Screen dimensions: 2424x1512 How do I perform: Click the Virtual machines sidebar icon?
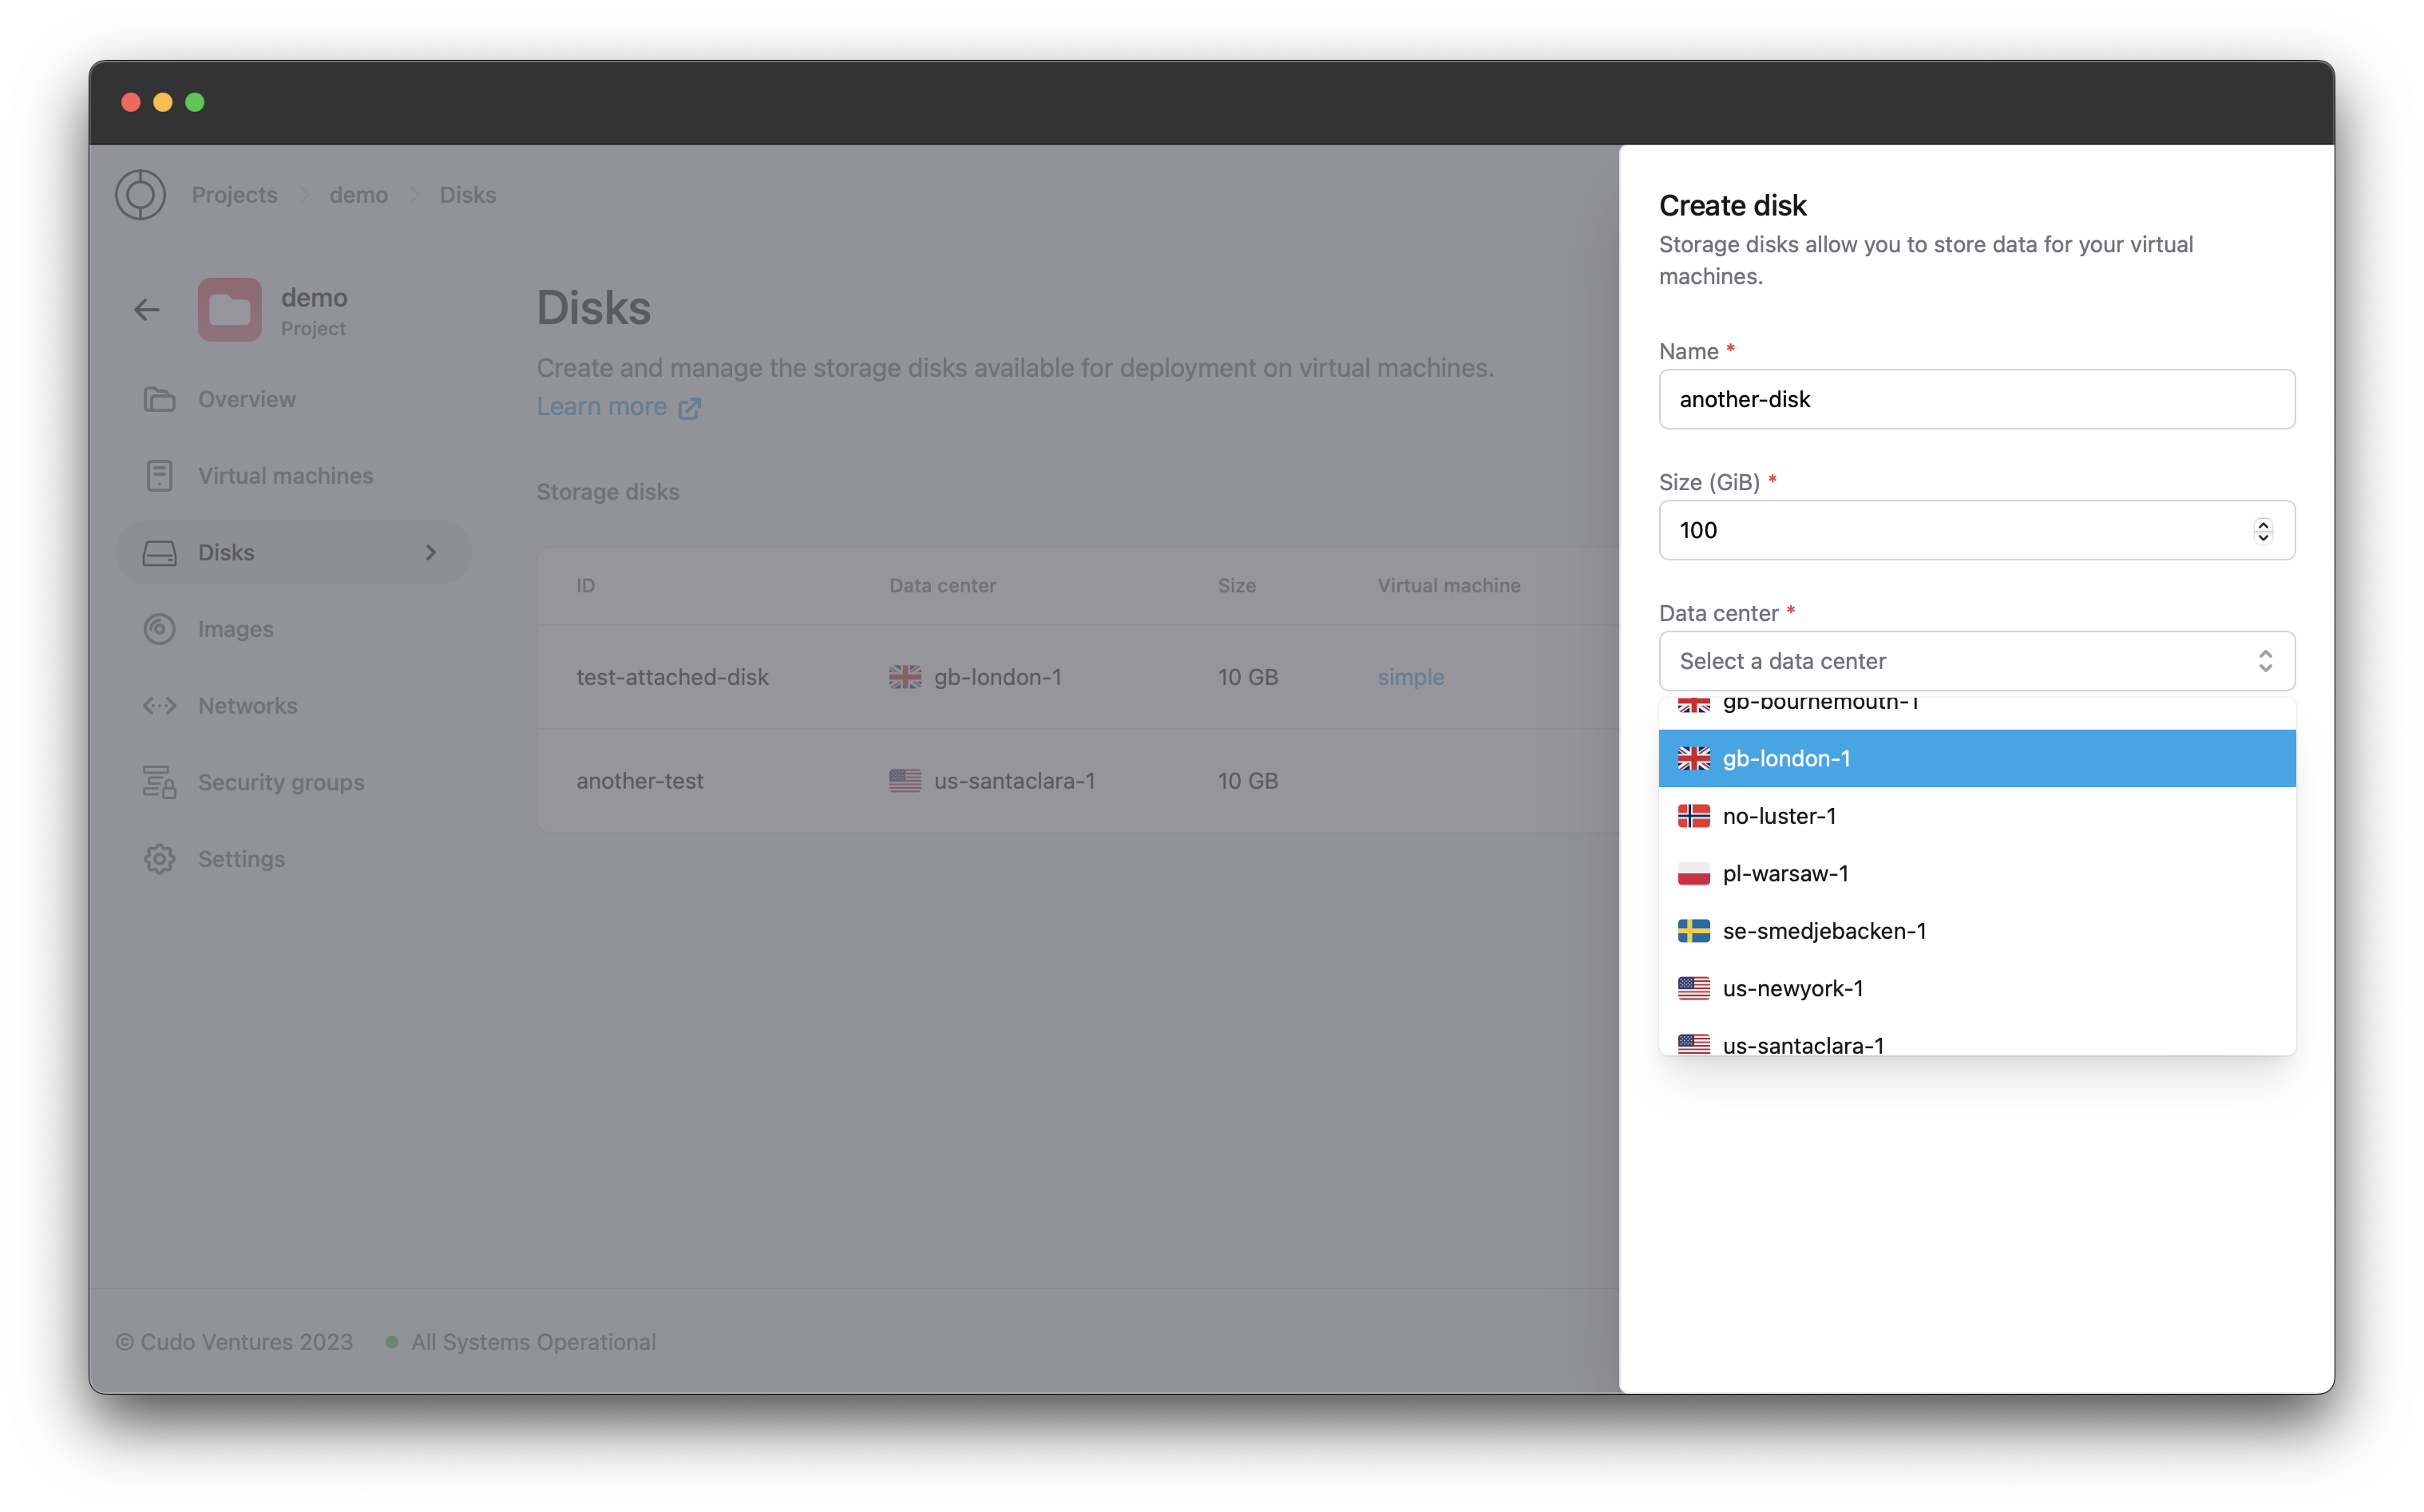click(x=160, y=474)
